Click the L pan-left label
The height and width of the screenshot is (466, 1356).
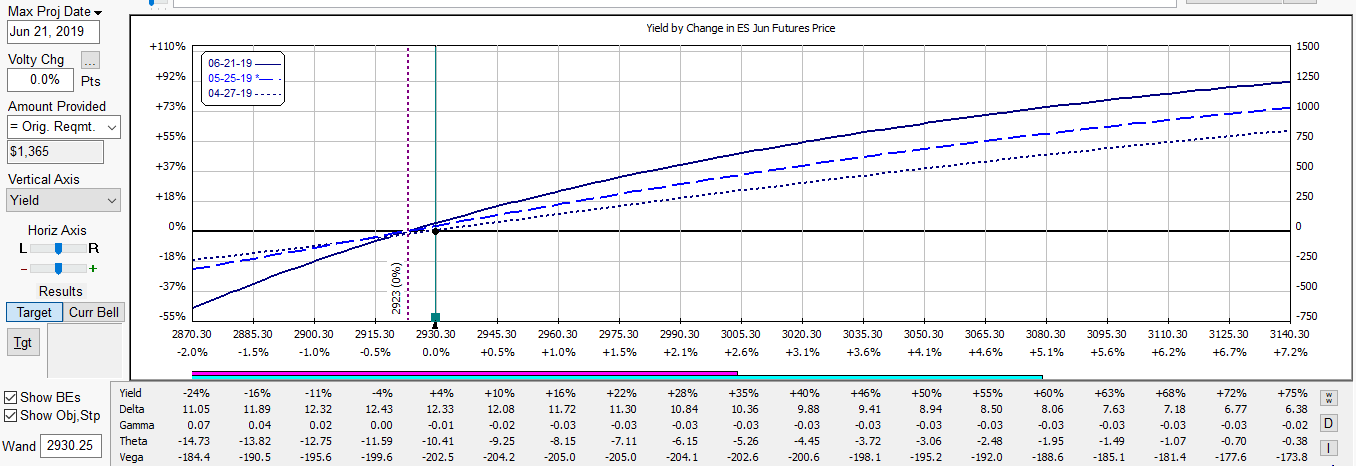pos(23,248)
